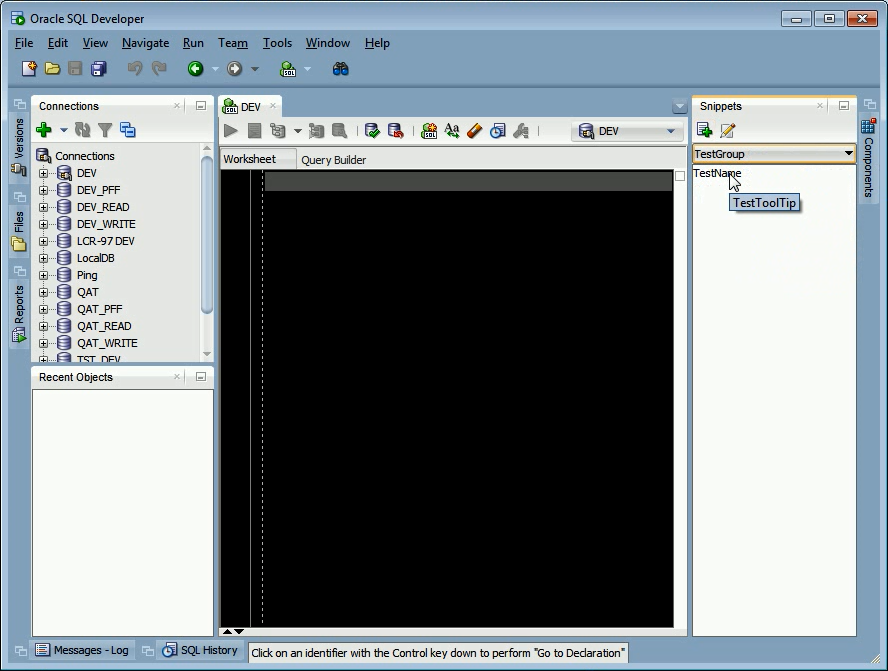Click green plus New Connection icon

tap(44, 130)
